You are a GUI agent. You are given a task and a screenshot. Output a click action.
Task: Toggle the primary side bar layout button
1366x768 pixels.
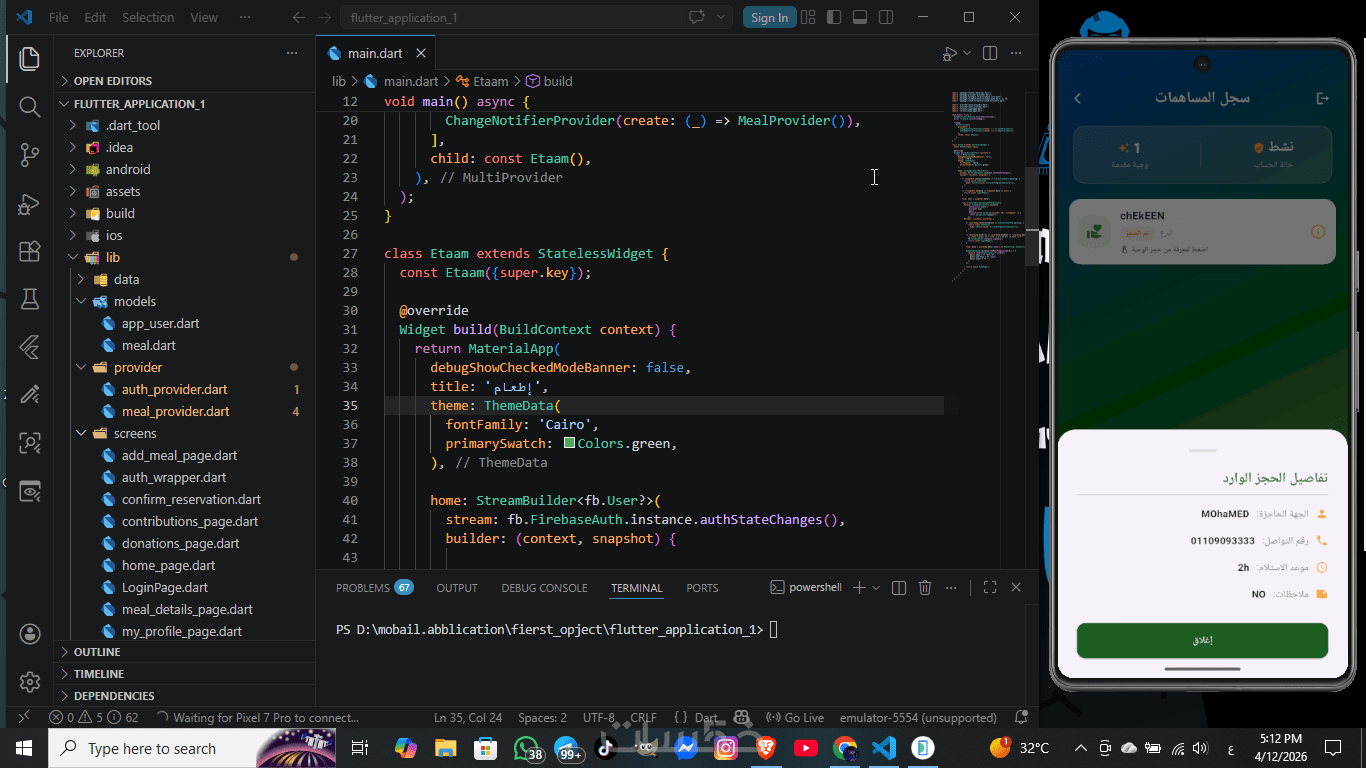(x=834, y=17)
